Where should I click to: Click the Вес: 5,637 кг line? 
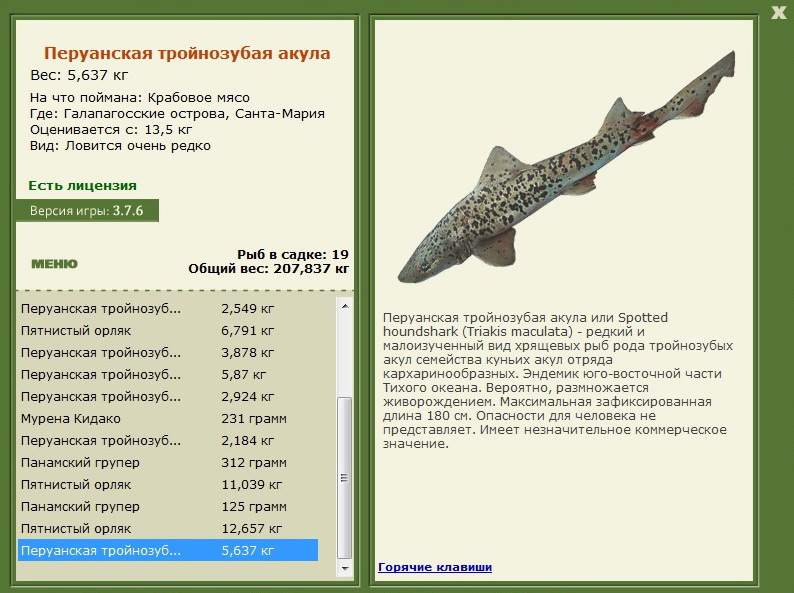point(79,75)
